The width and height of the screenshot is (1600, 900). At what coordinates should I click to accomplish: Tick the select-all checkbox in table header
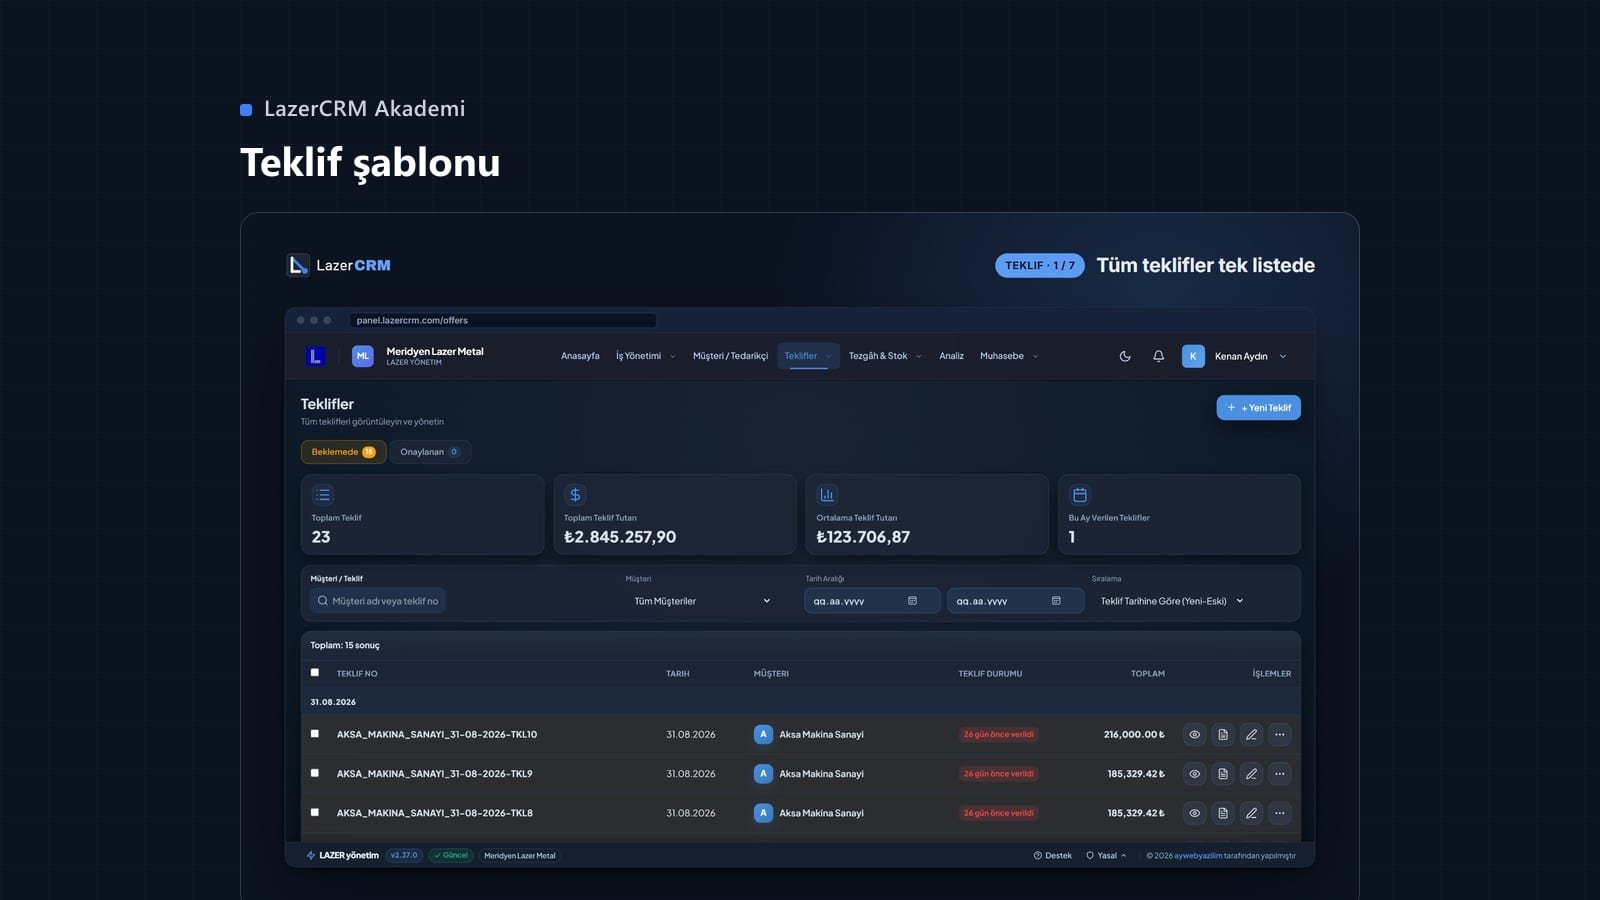pyautogui.click(x=315, y=673)
